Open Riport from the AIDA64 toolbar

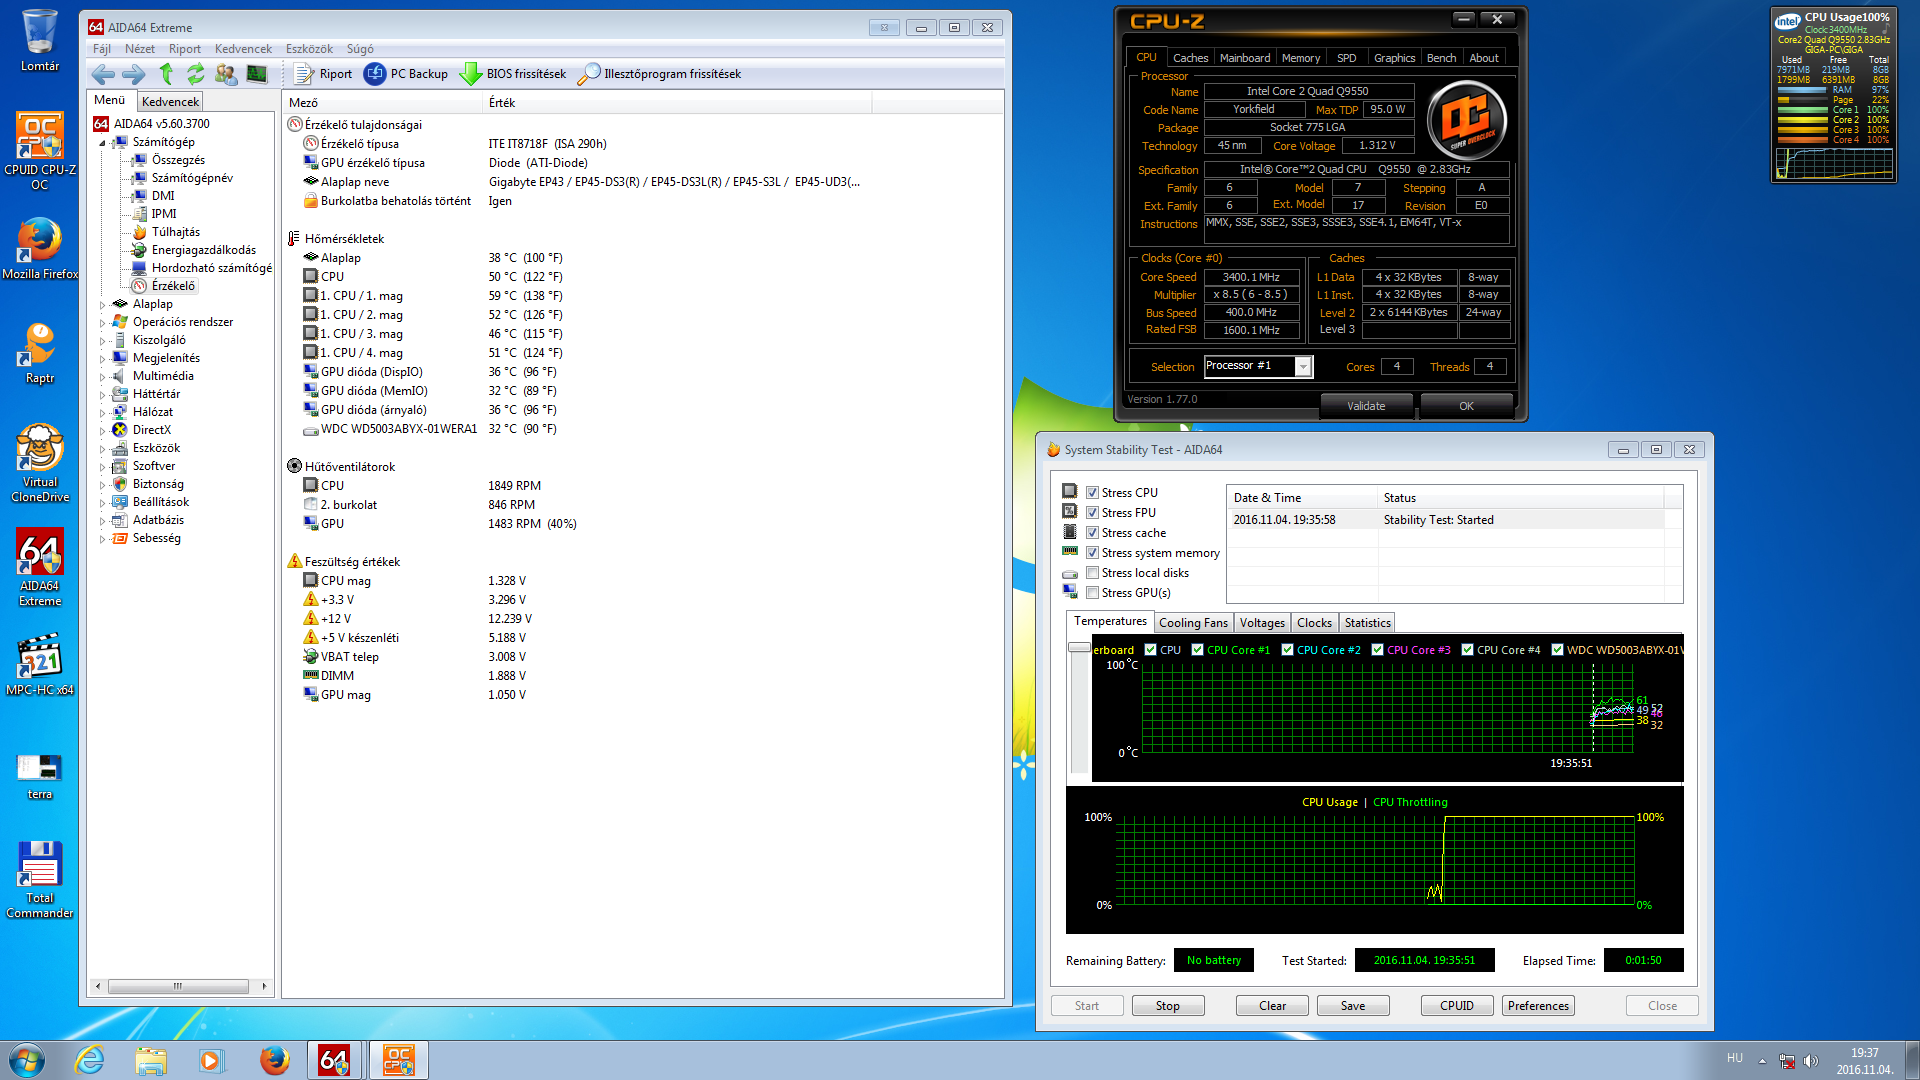(323, 74)
